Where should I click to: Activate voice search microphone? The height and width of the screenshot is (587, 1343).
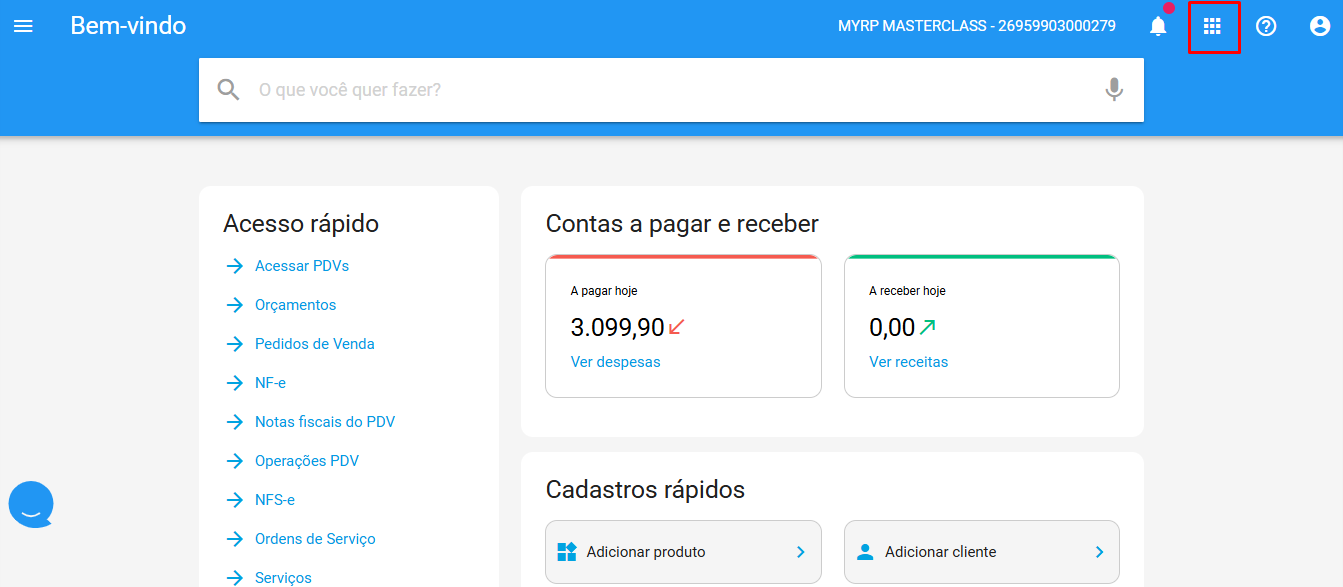(1114, 90)
